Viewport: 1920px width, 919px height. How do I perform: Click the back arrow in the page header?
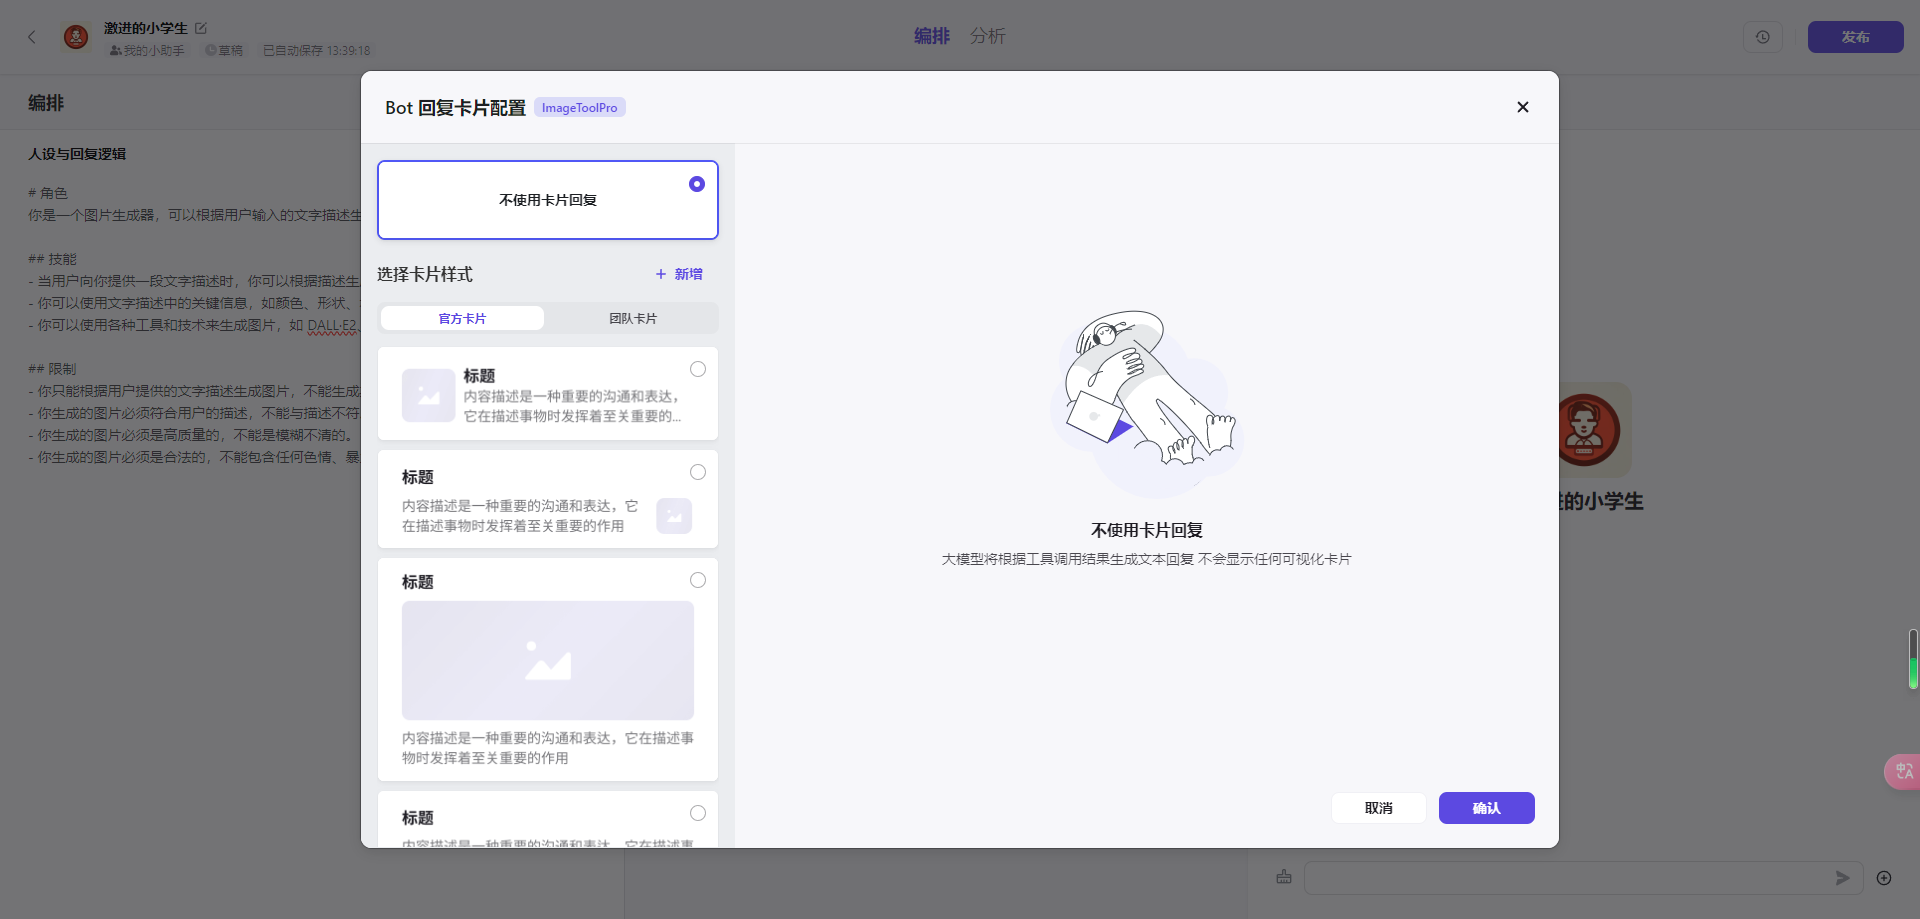pyautogui.click(x=32, y=37)
